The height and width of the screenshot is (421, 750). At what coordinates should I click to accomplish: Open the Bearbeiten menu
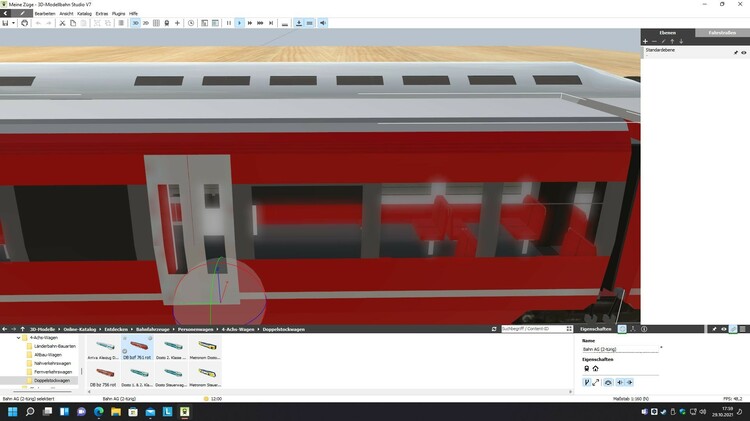click(x=45, y=13)
